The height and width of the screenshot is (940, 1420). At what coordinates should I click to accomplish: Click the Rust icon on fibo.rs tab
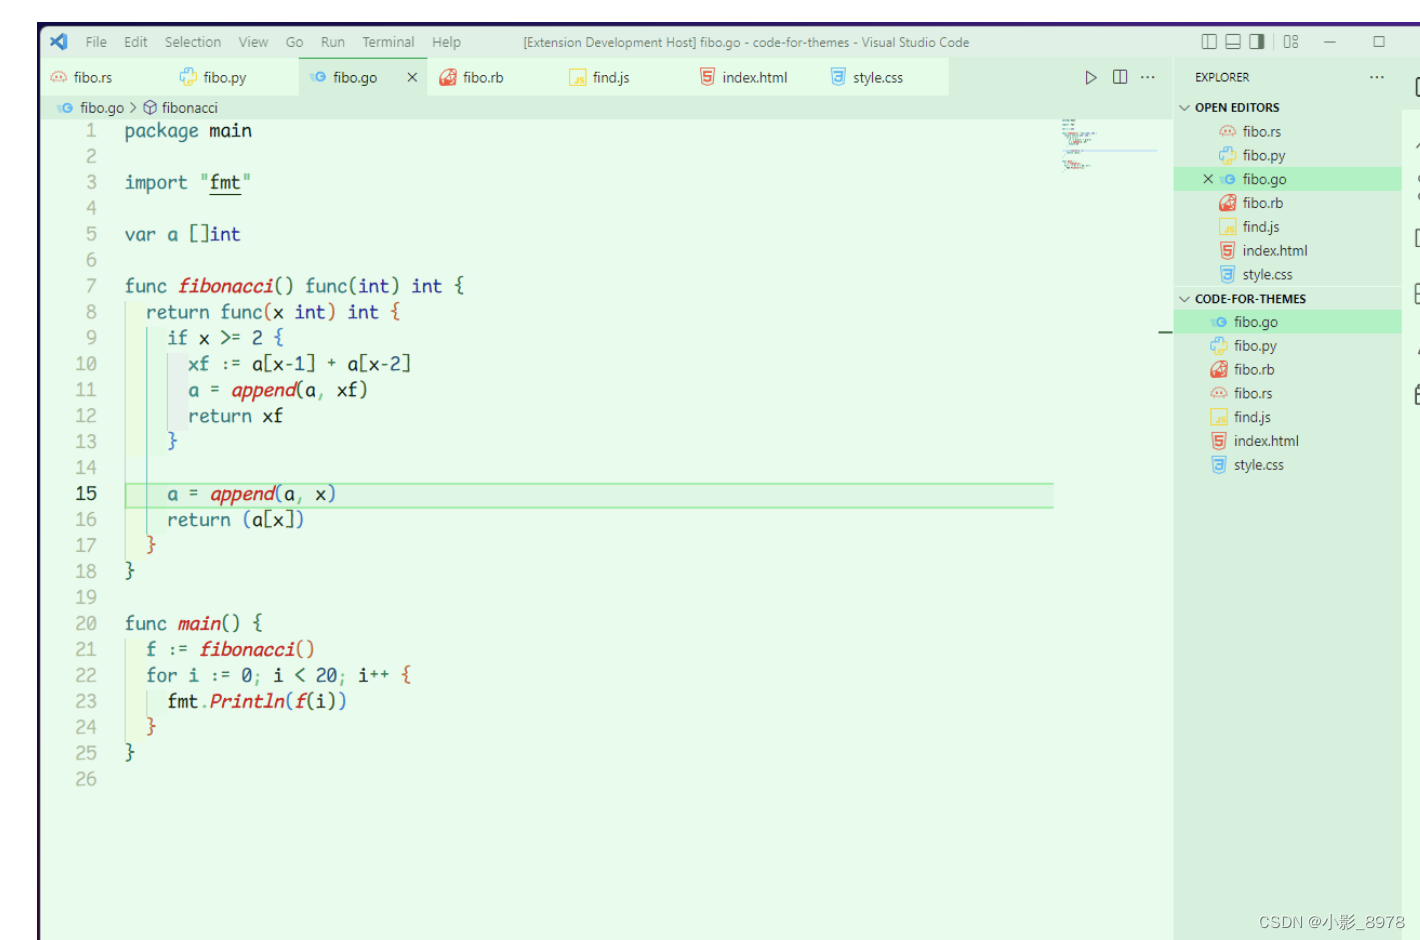[58, 76]
